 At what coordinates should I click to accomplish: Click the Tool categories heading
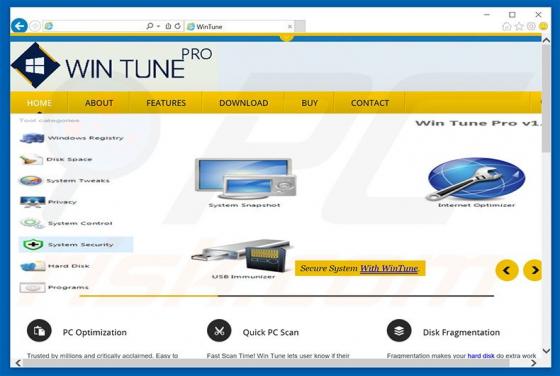[x=49, y=120]
